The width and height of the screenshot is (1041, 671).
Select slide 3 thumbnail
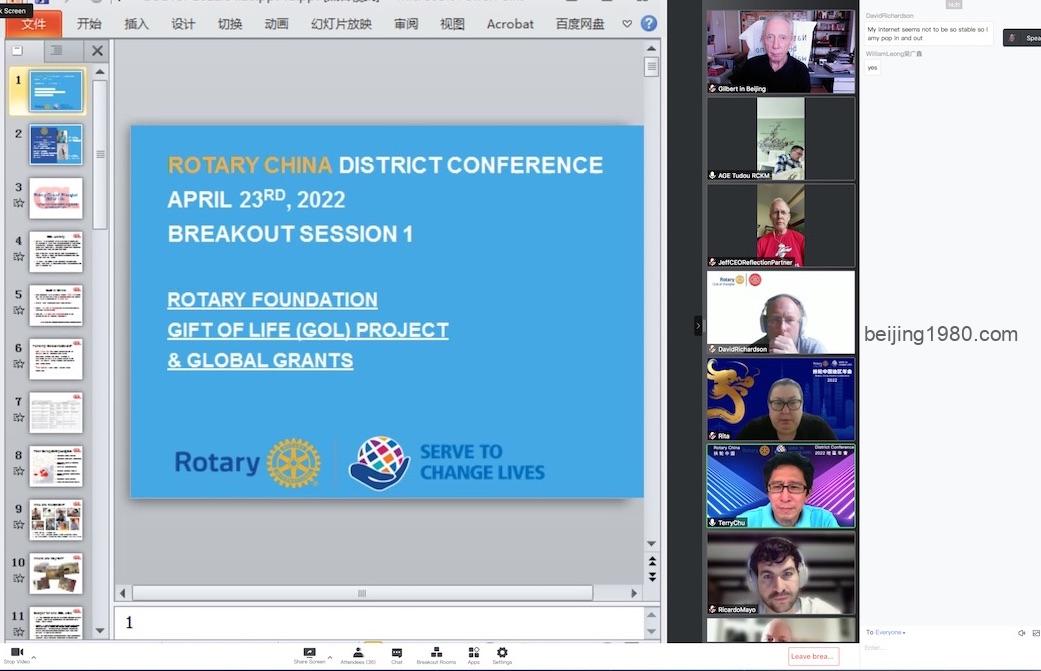(56, 198)
